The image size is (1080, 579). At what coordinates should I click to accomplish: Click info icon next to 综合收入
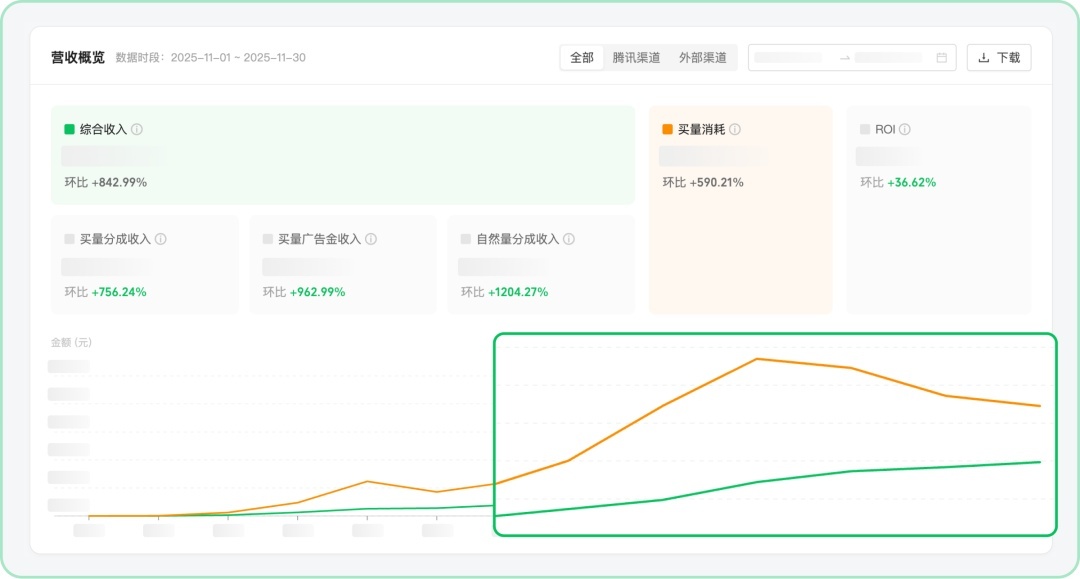[x=137, y=130]
